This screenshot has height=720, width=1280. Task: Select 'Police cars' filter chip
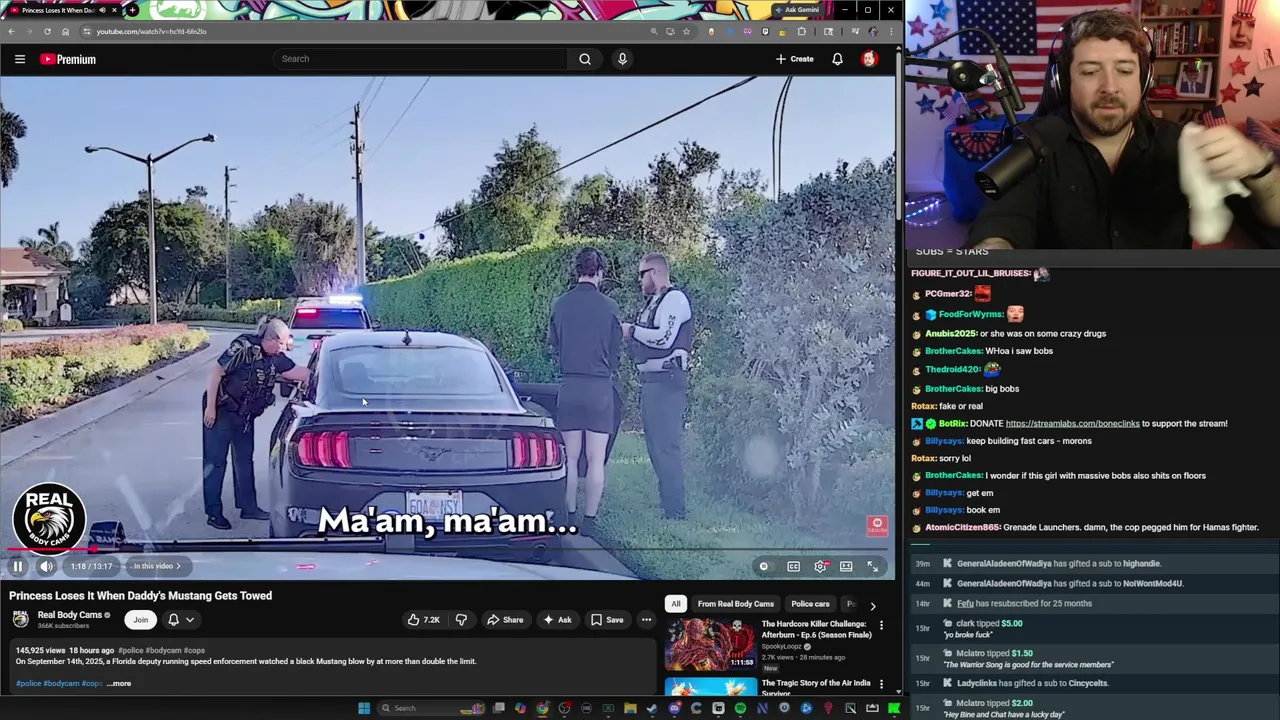tap(810, 604)
